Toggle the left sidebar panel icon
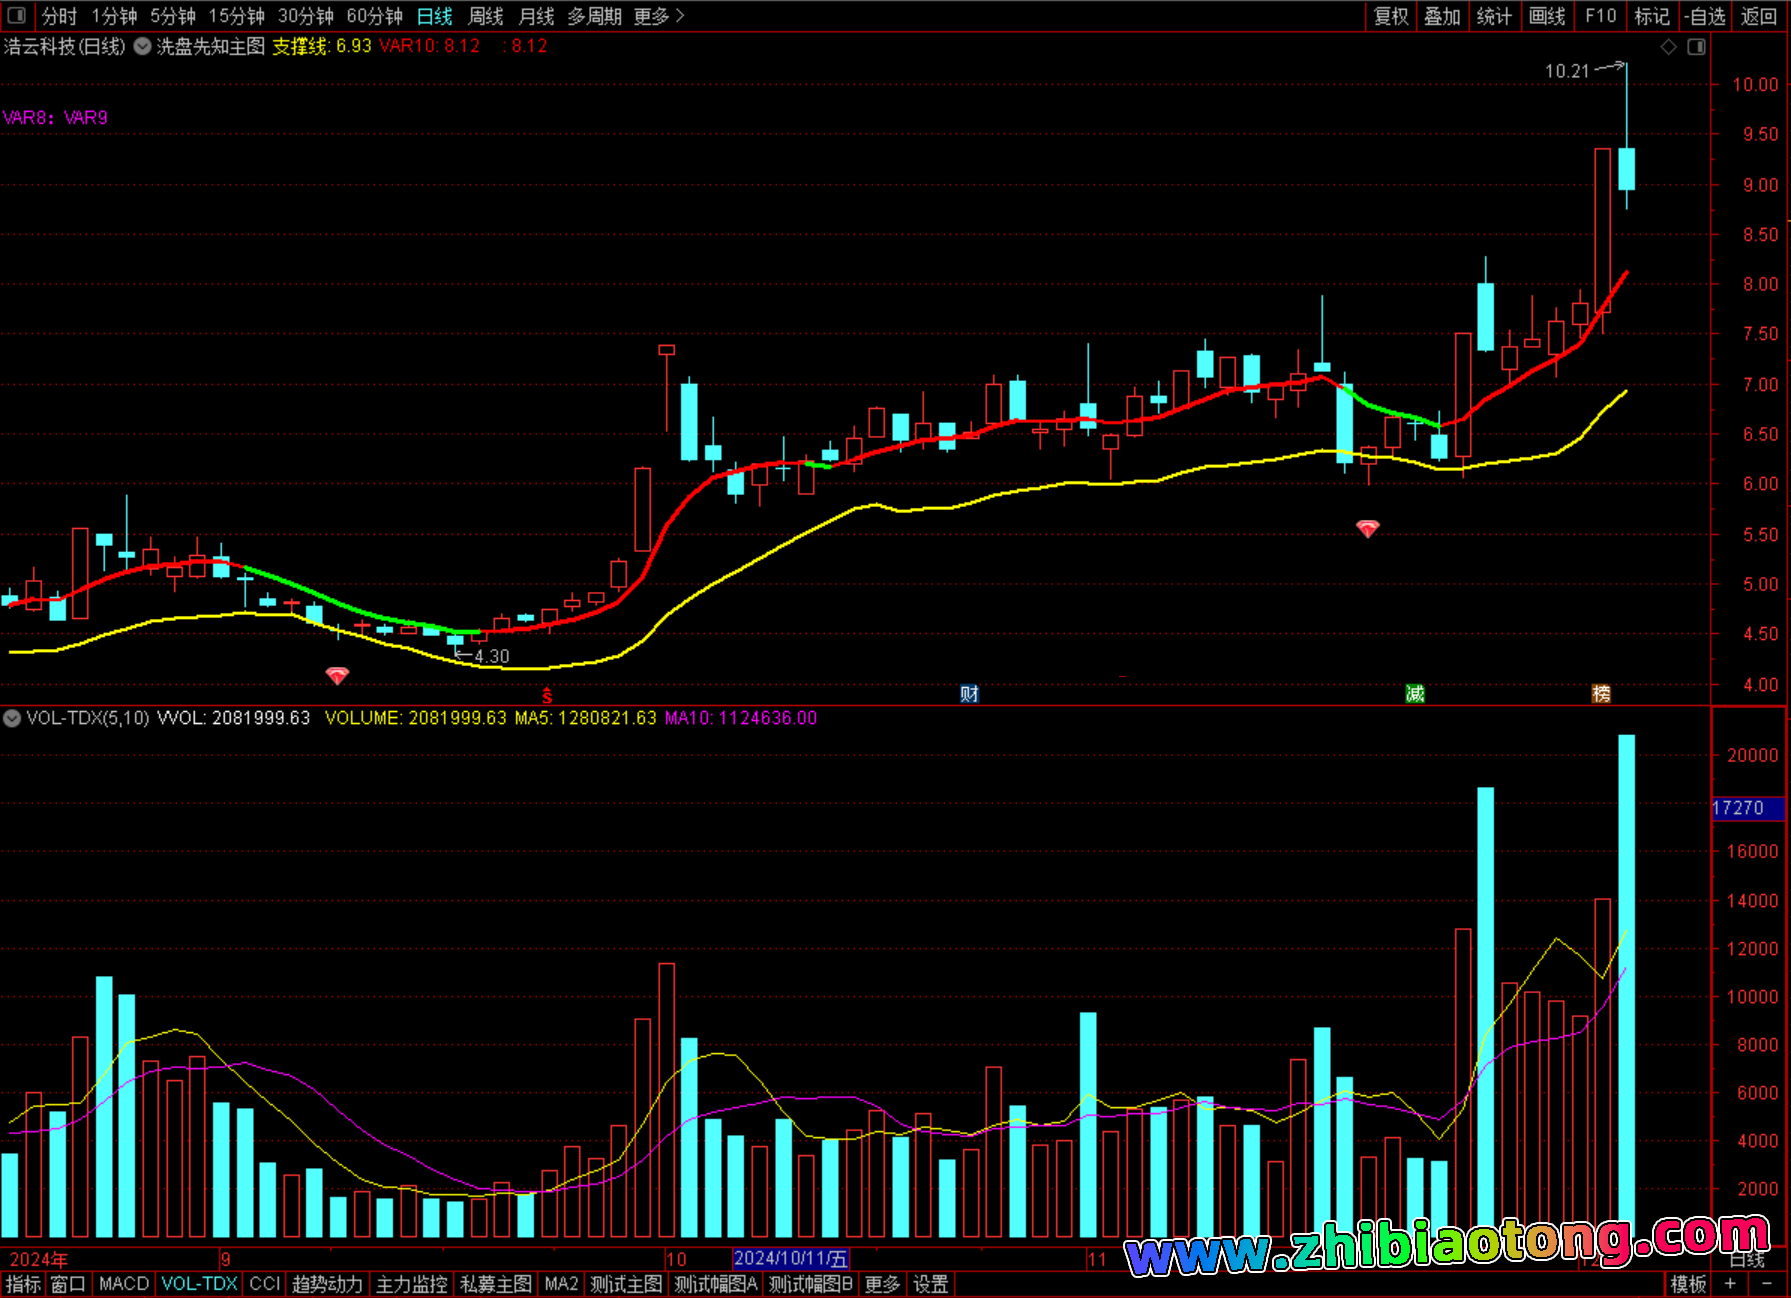The height and width of the screenshot is (1298, 1791). click(x=17, y=15)
